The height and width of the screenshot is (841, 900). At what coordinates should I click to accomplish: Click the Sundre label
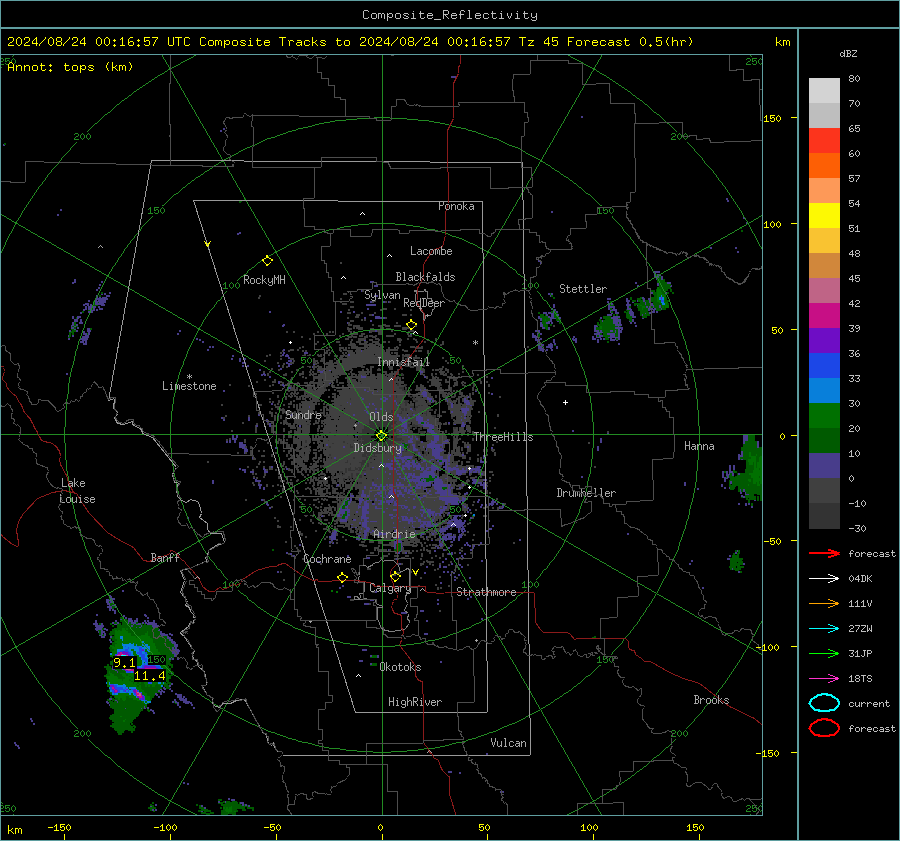(x=303, y=414)
